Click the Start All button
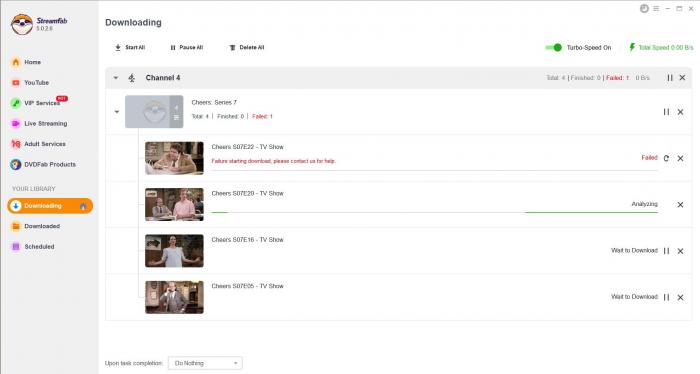Screen dimensions: 700x374 click(130, 47)
